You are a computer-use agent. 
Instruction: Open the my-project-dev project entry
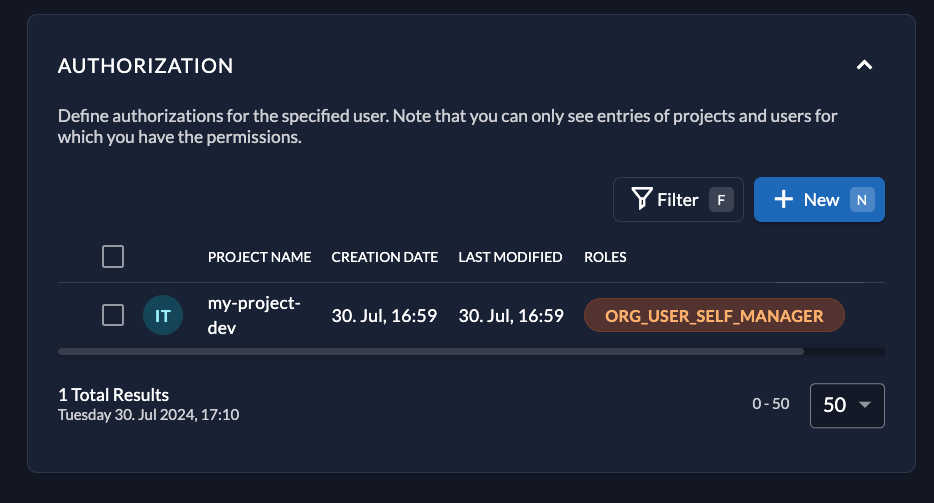click(x=254, y=315)
